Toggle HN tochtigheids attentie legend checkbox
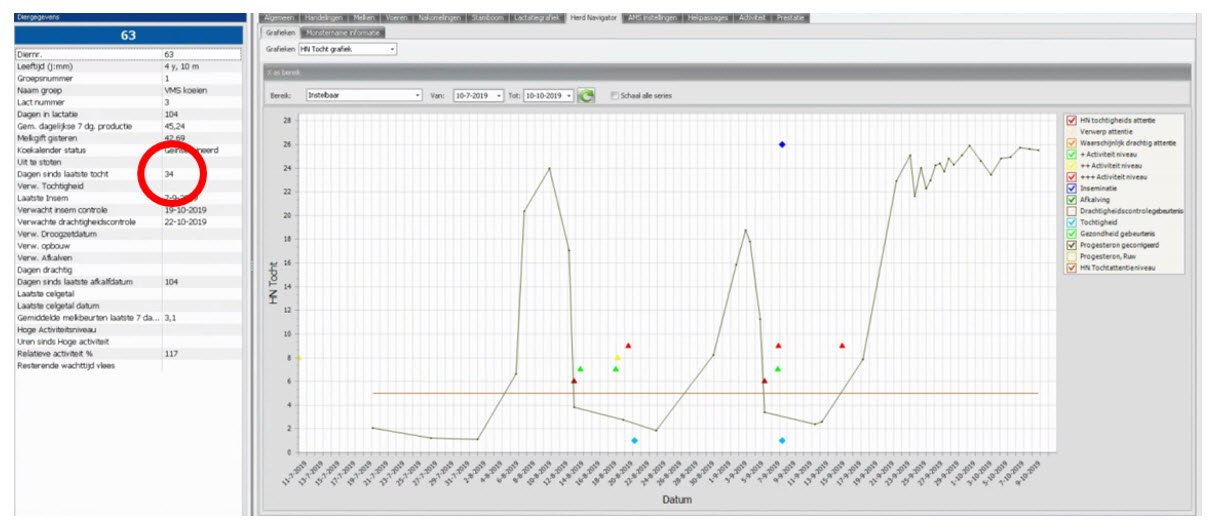Viewport: 1214px width, 527px height. point(1071,120)
